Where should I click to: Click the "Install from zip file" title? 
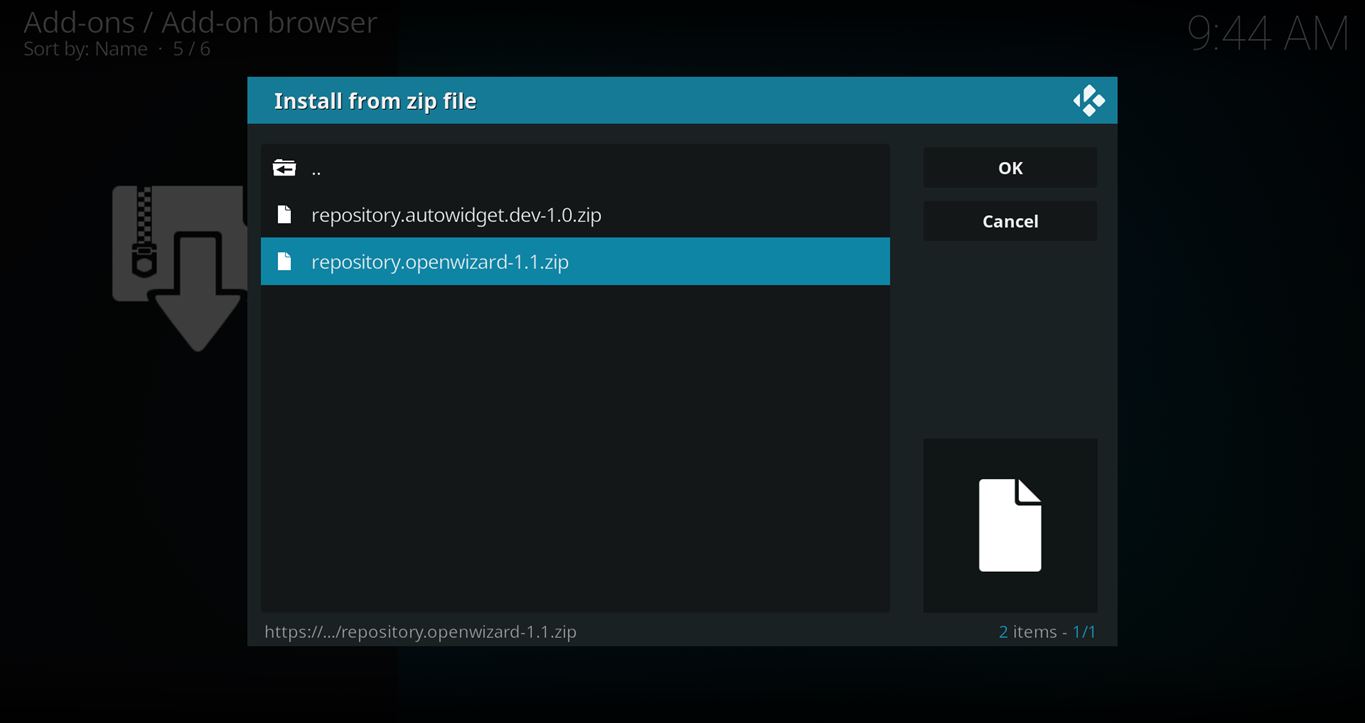coord(375,101)
